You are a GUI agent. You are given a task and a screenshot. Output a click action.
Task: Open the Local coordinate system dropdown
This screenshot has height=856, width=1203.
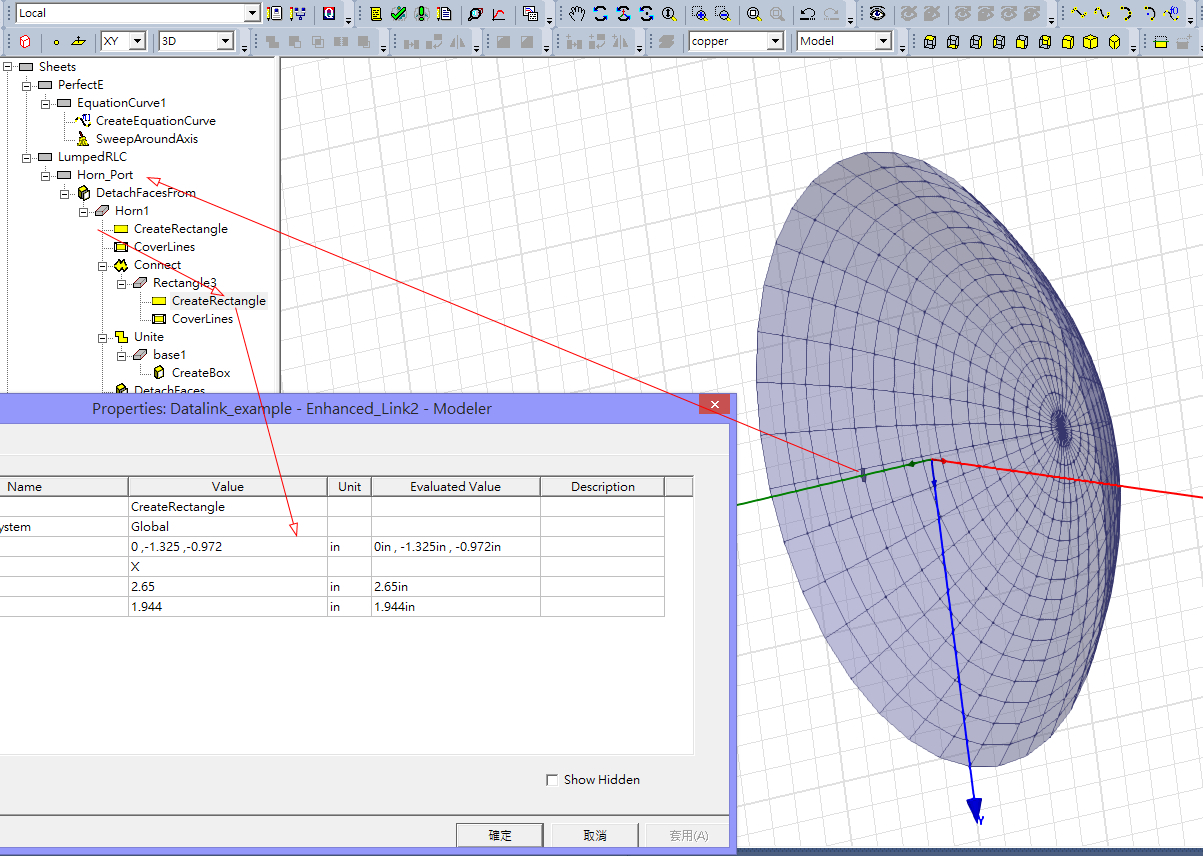point(251,13)
